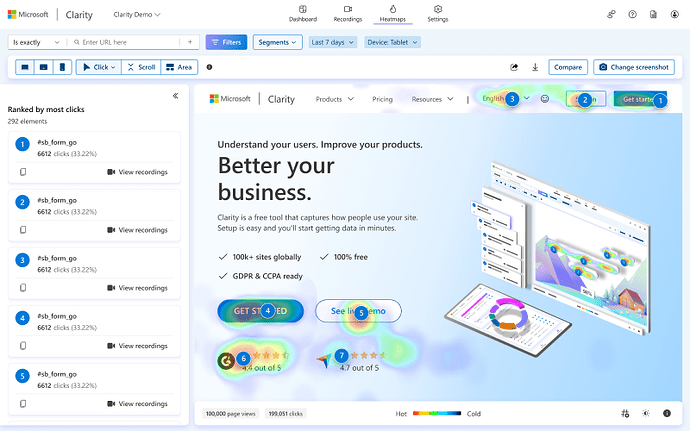The image size is (690, 431).
Task: Open the Device: Tablet filter
Action: [x=392, y=42]
